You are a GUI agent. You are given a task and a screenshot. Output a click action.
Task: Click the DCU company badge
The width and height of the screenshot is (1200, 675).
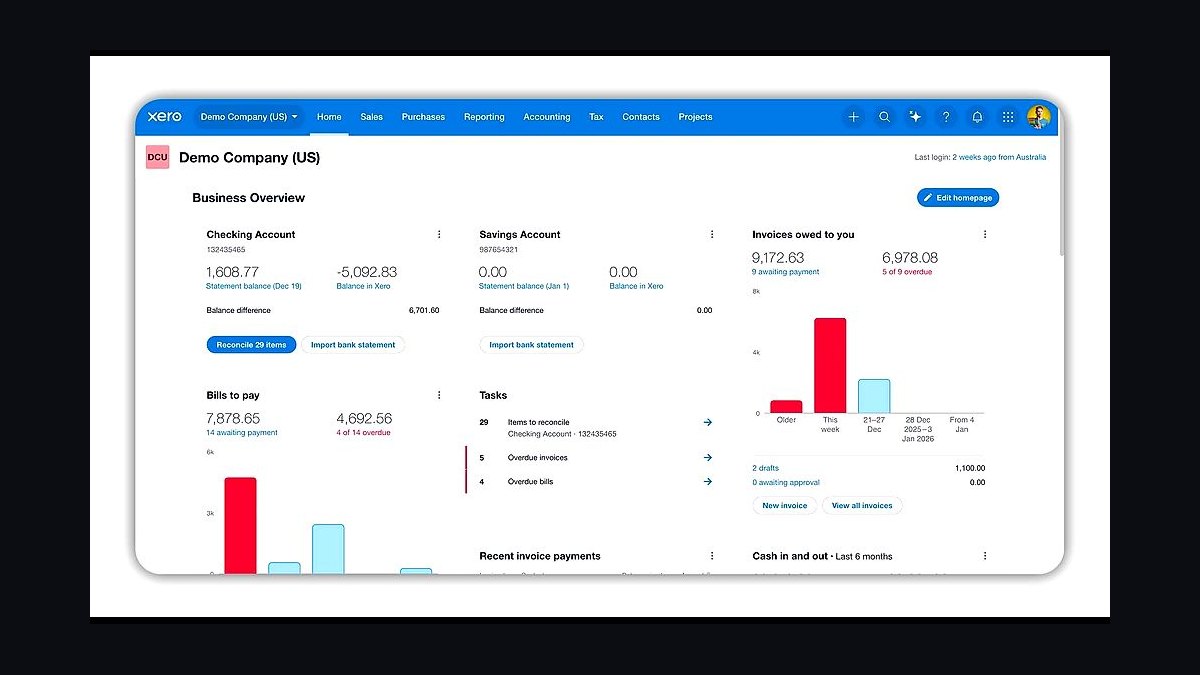pyautogui.click(x=157, y=157)
